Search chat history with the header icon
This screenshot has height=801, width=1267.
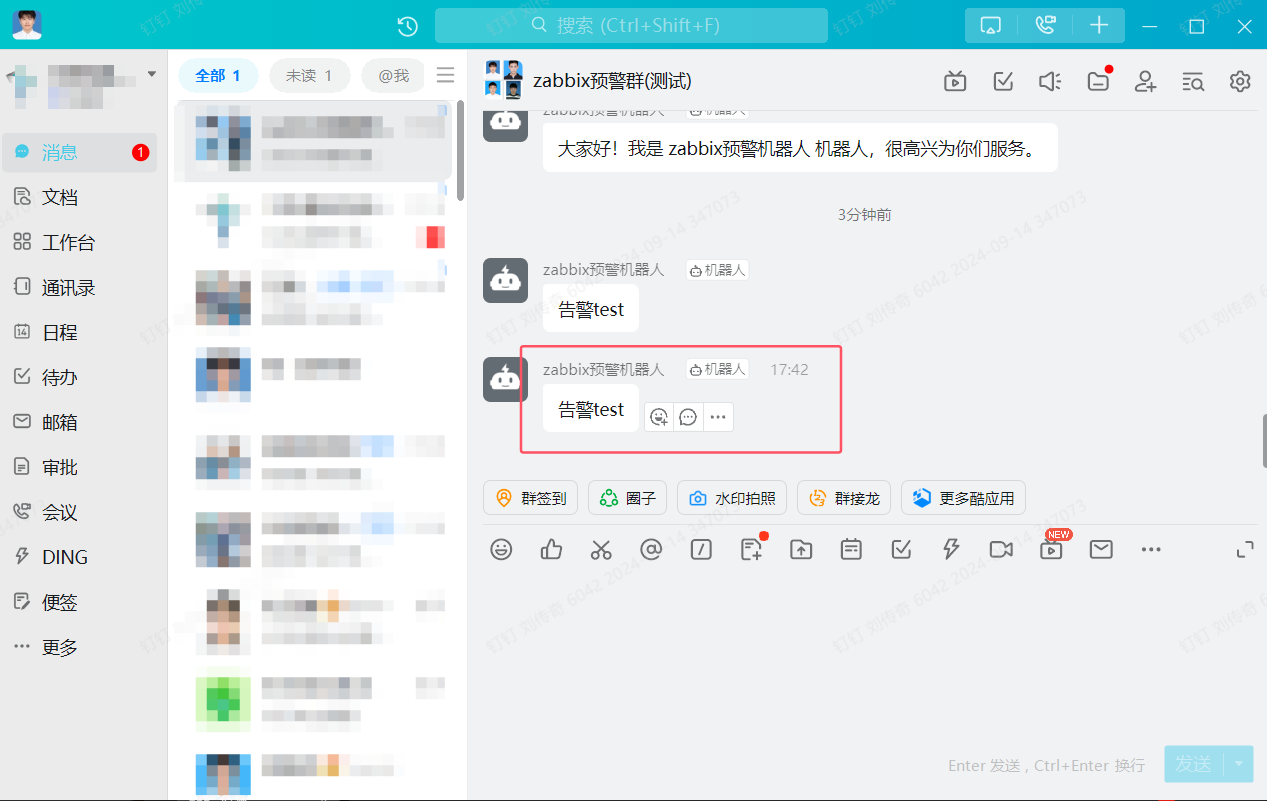[x=1193, y=81]
